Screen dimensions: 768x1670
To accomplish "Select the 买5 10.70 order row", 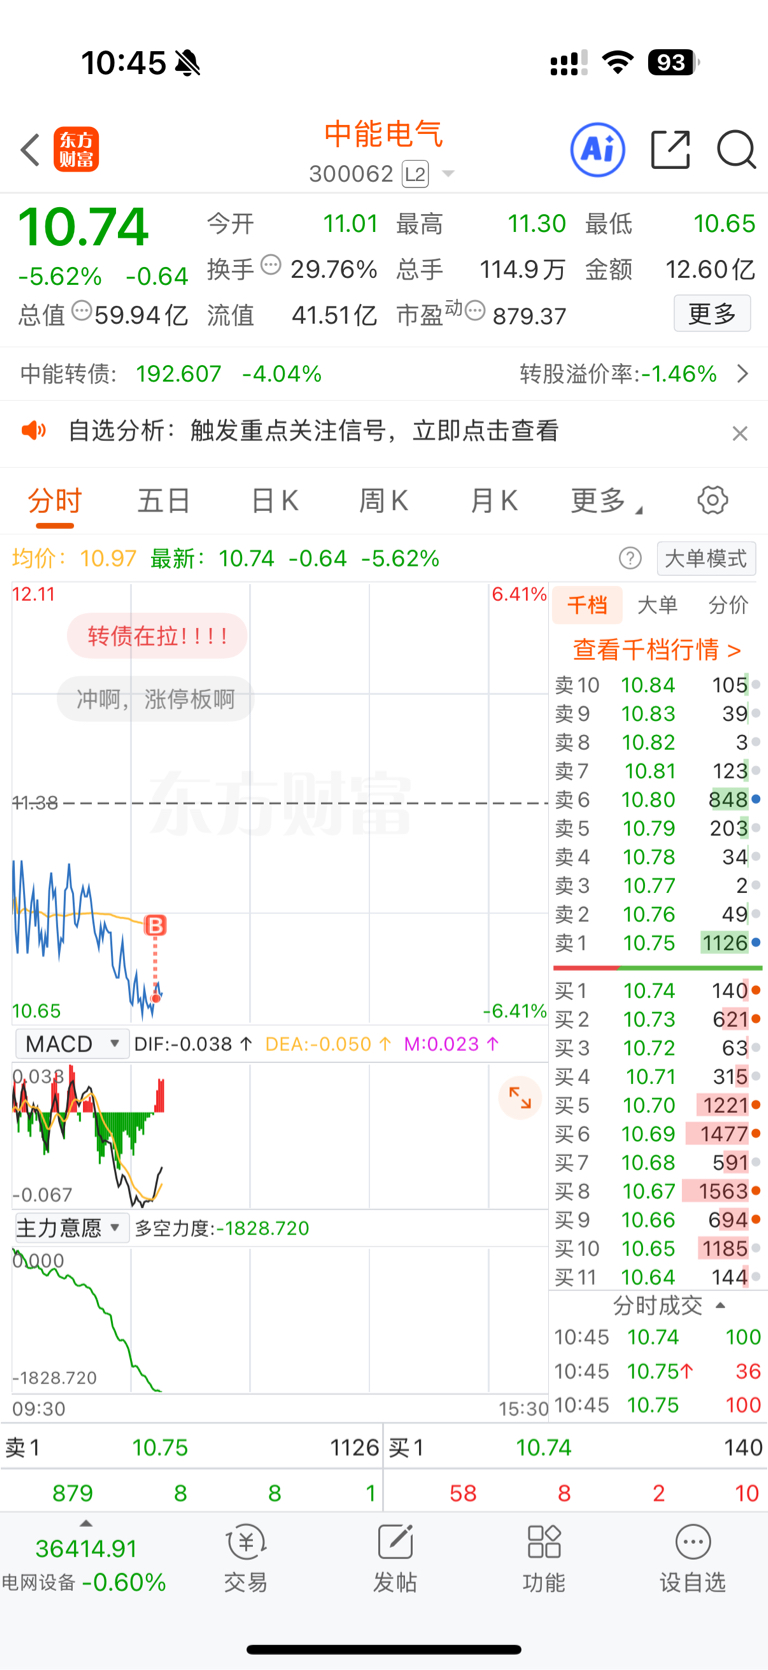I will (x=657, y=1105).
